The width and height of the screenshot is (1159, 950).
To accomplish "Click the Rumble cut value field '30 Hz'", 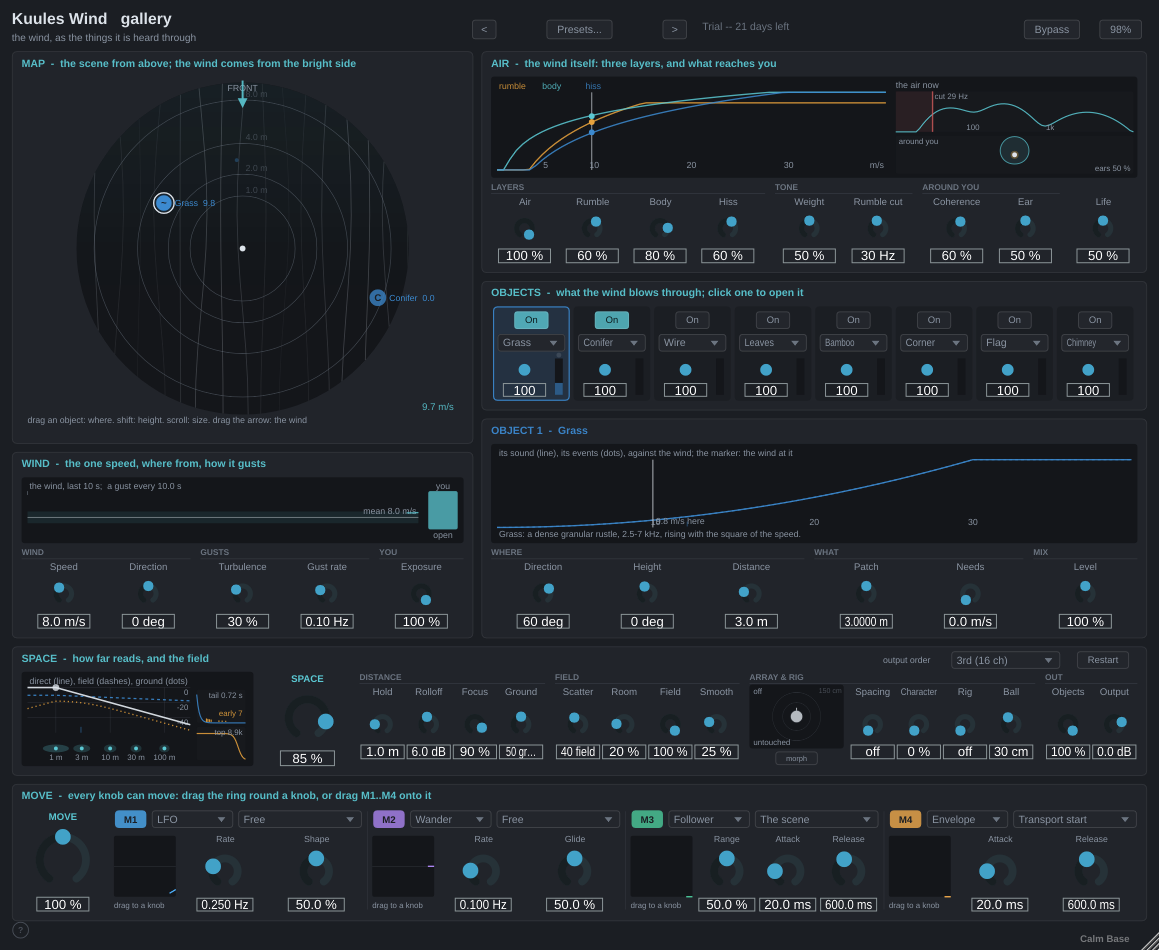I will 878,256.
